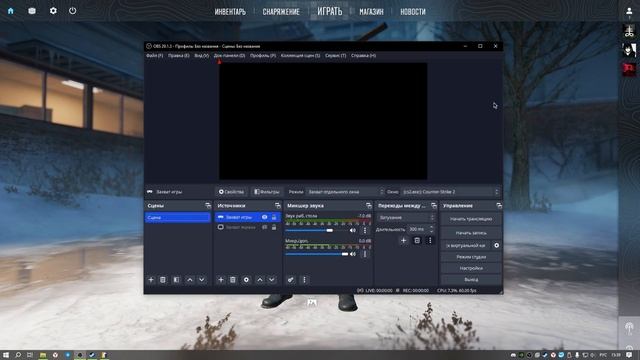Image resolution: width=640 pixels, height=360 pixels.
Task: Undock the Sources panel with its float icon
Action: [x=278, y=206]
